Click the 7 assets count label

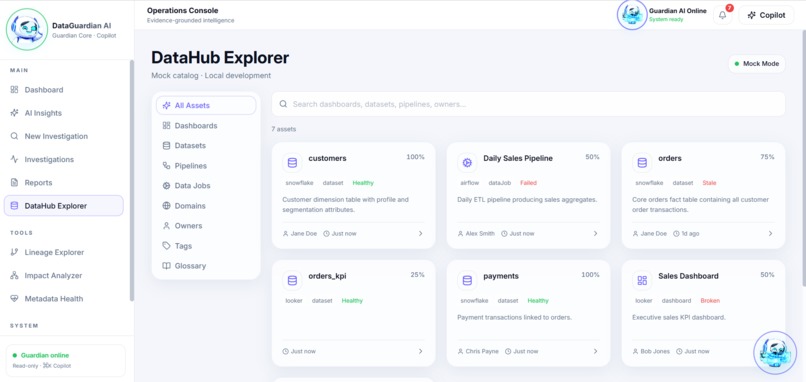point(284,129)
